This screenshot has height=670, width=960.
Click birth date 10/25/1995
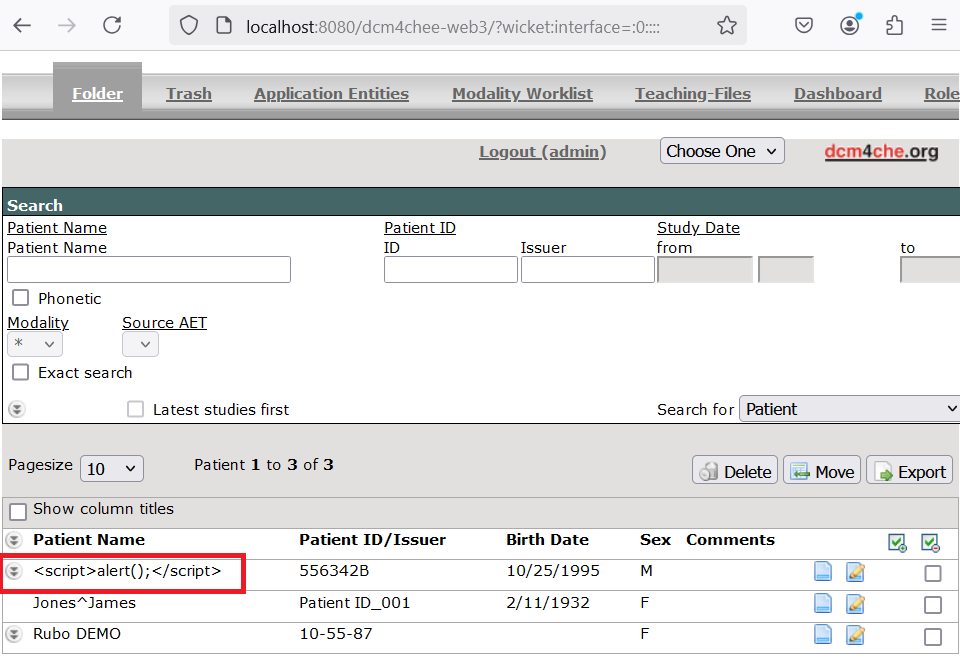pos(553,571)
